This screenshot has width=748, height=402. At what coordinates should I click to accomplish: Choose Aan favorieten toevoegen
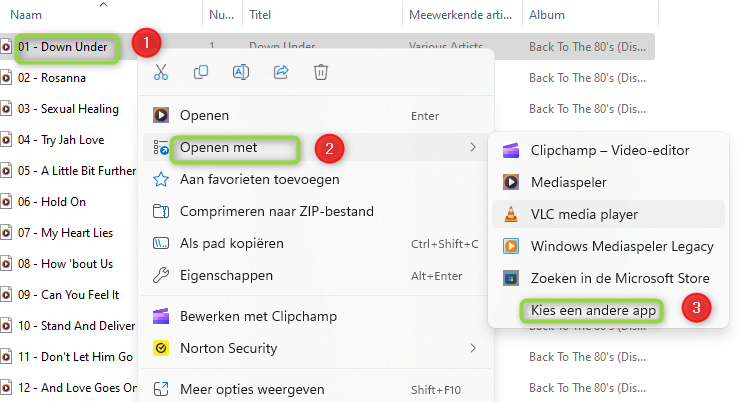316,180
